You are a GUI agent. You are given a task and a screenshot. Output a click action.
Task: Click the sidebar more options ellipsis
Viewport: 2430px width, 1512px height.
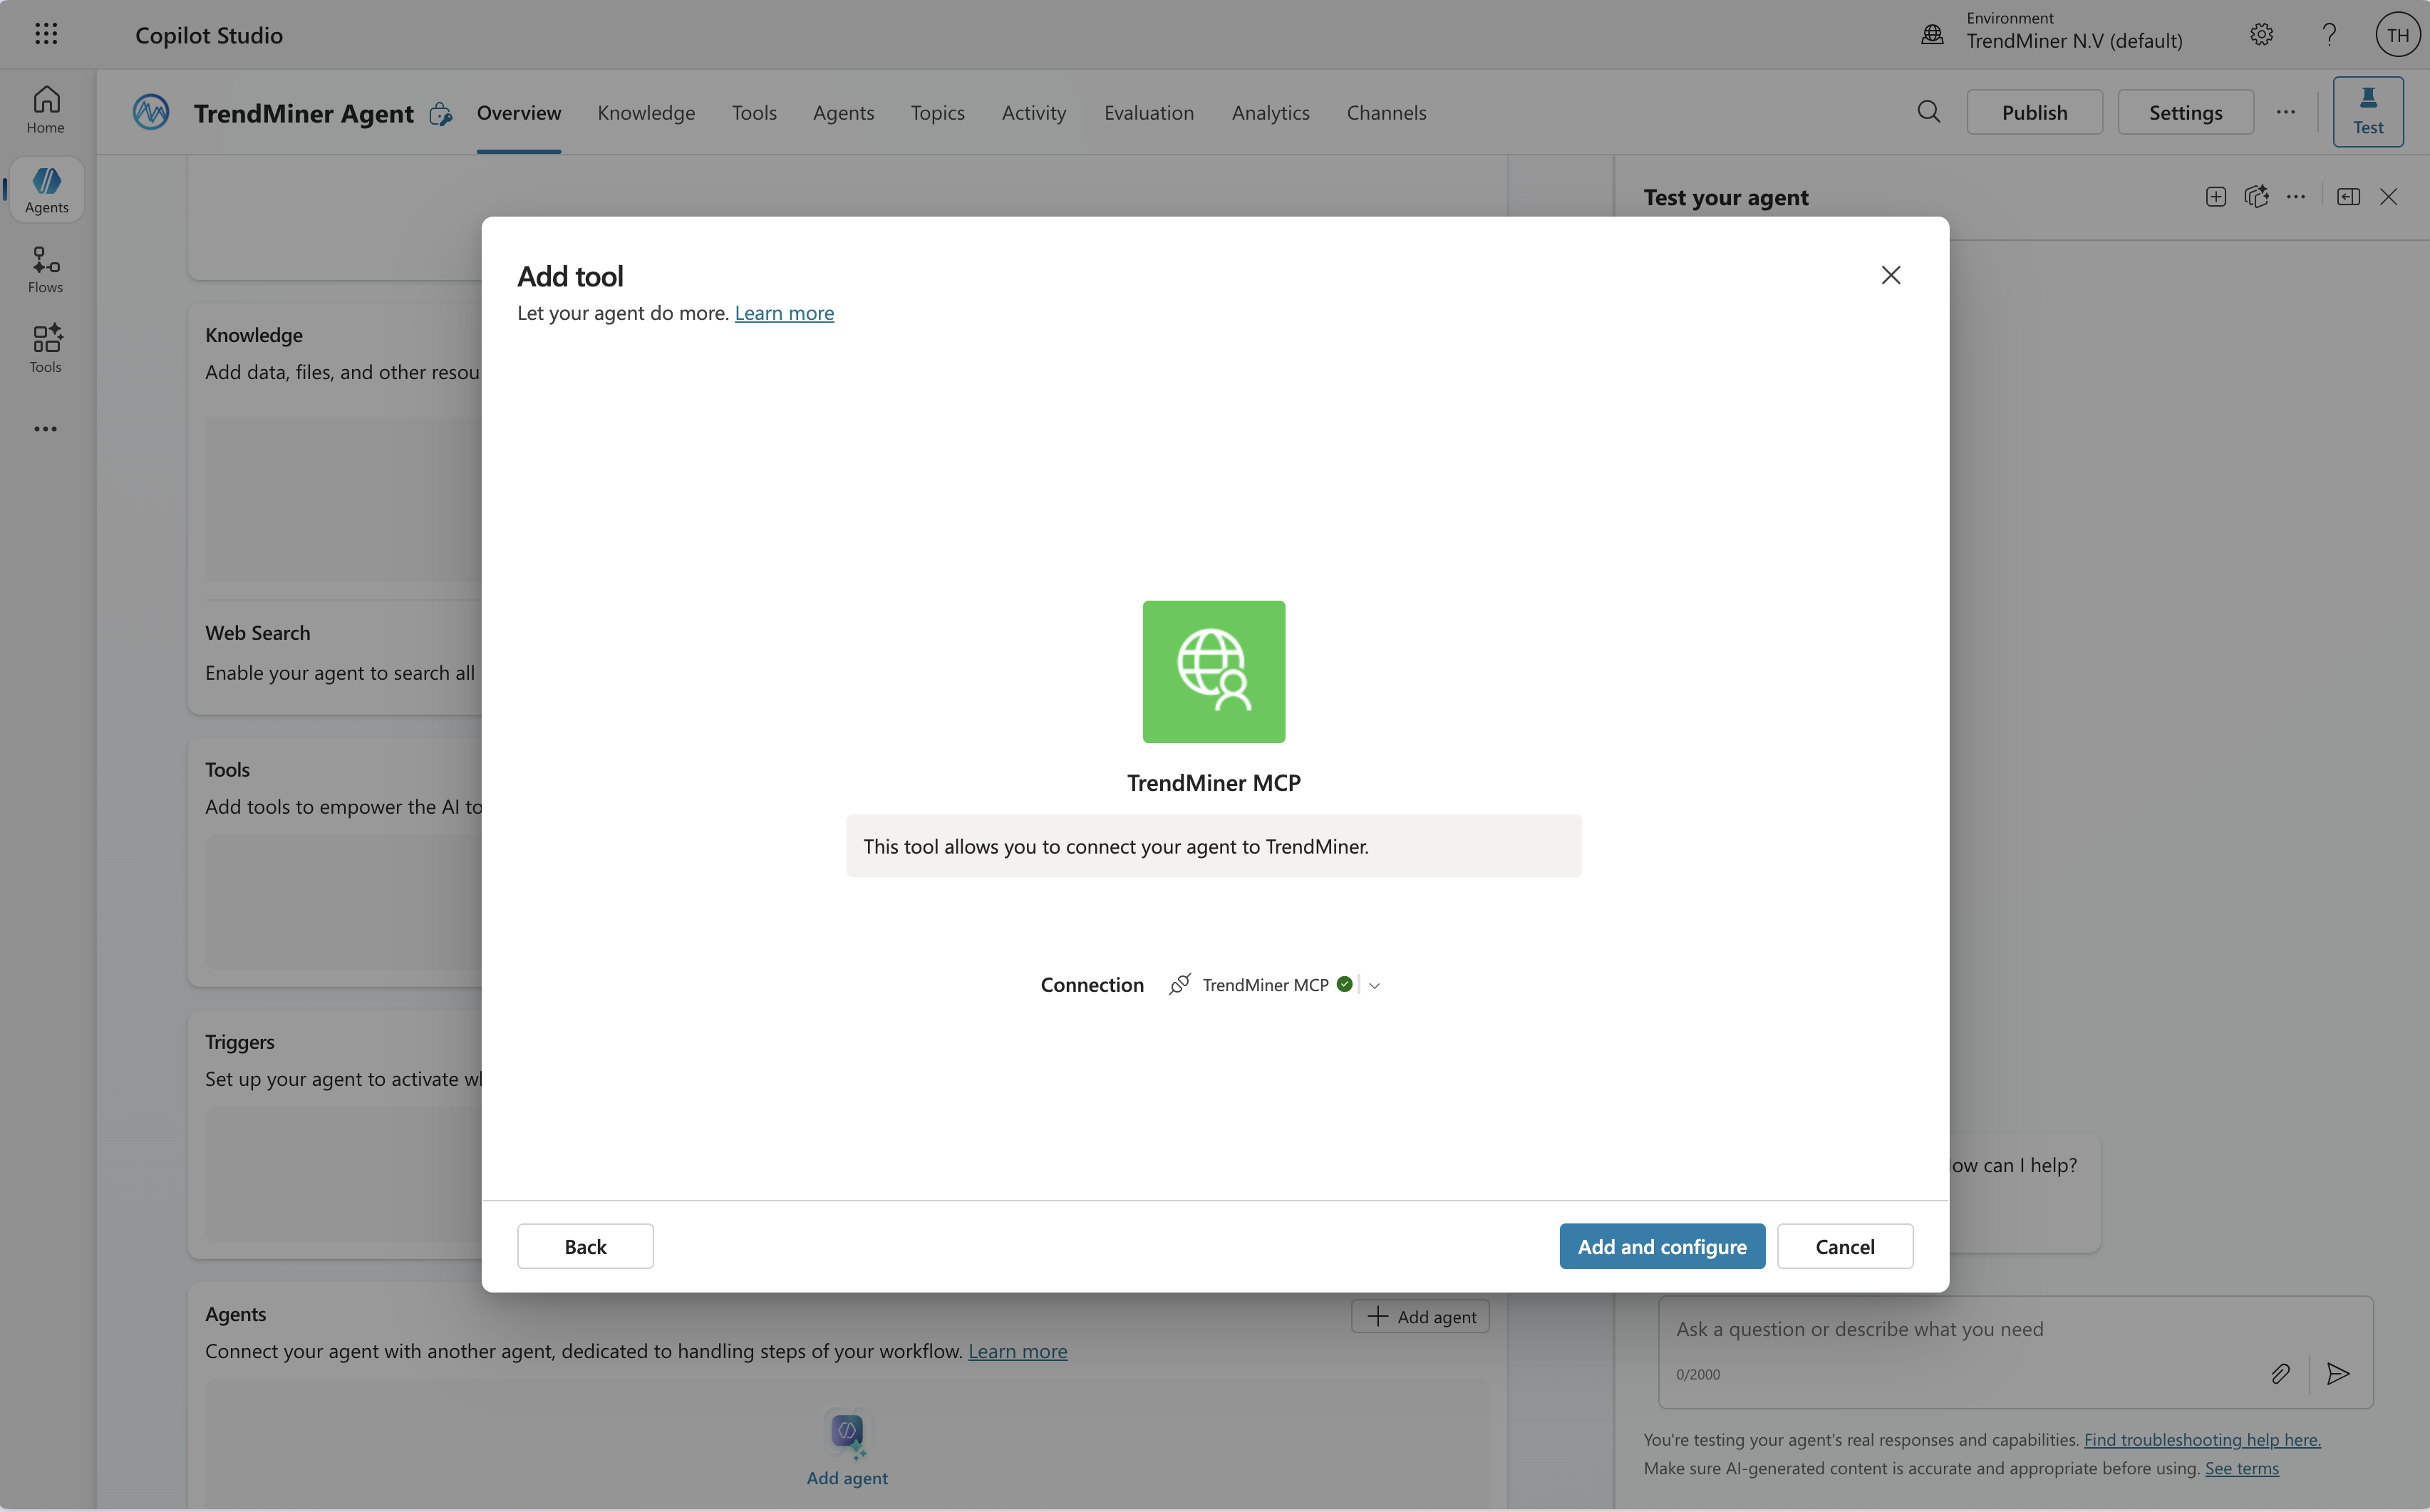click(x=46, y=429)
